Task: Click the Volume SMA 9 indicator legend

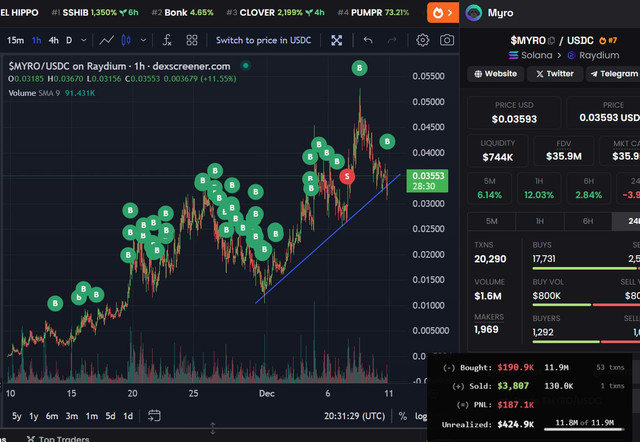Action: coord(52,93)
